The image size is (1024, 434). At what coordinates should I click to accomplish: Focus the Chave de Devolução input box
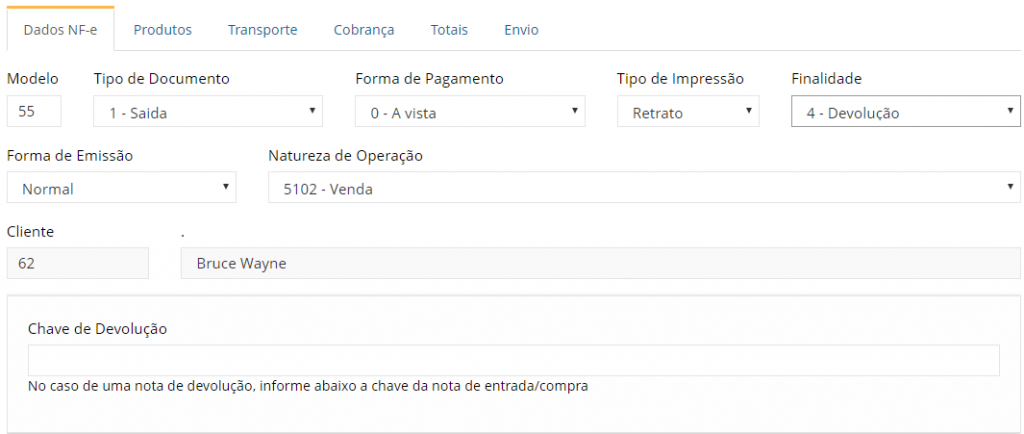[513, 360]
